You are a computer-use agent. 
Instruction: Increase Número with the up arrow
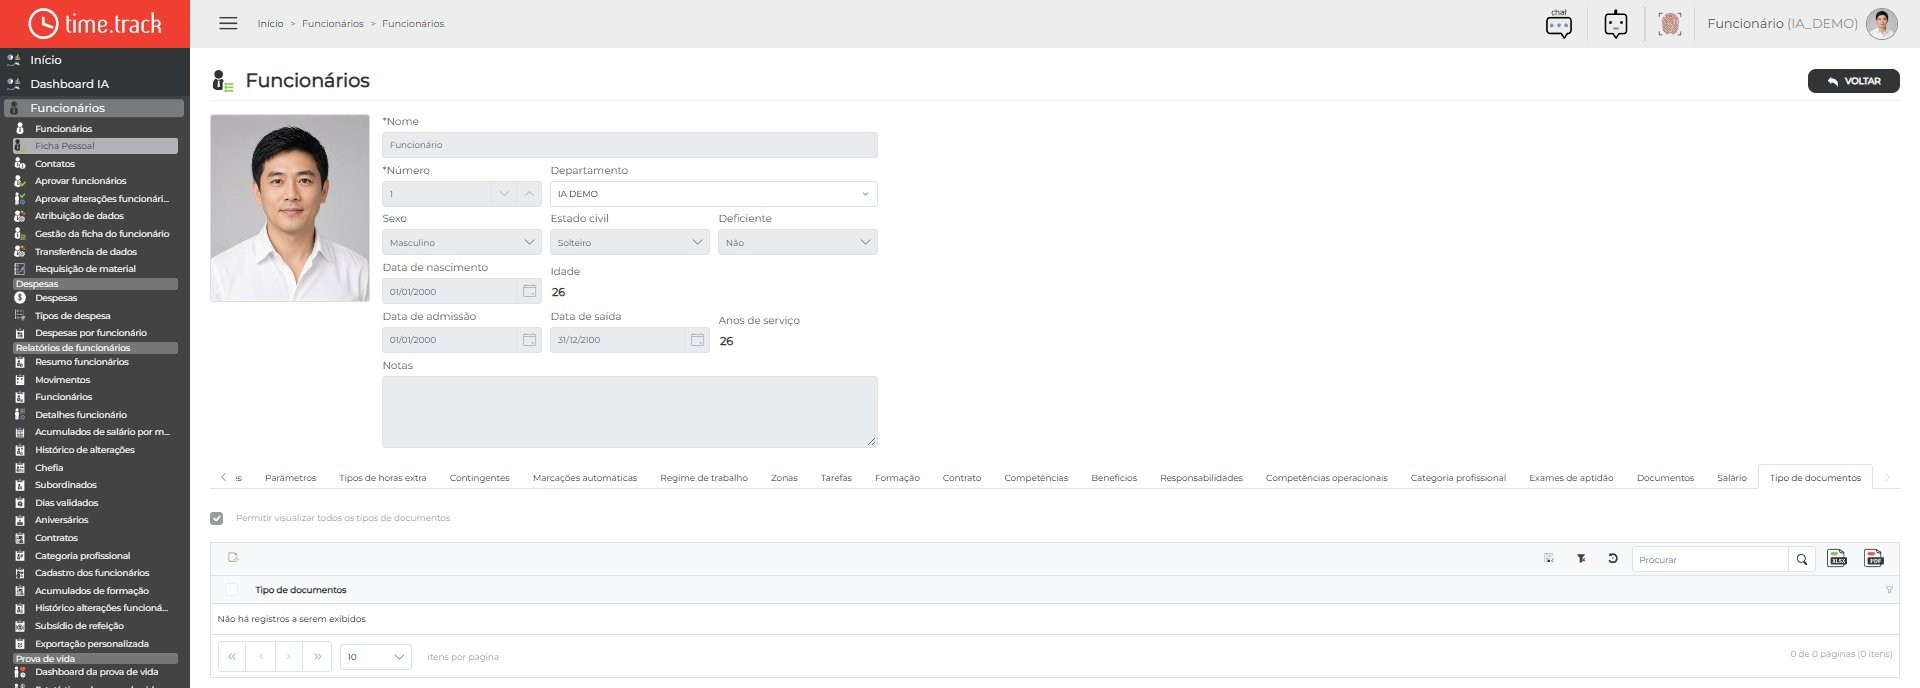529,194
